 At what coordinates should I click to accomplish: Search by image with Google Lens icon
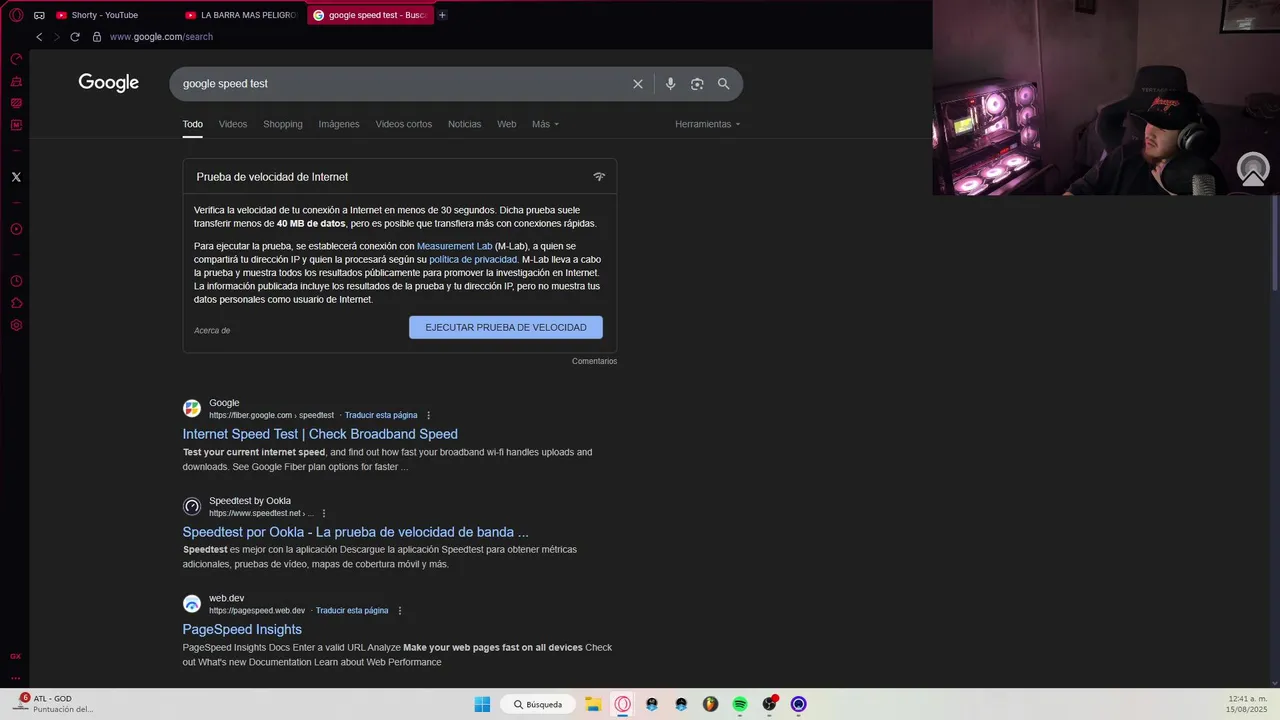pyautogui.click(x=697, y=84)
